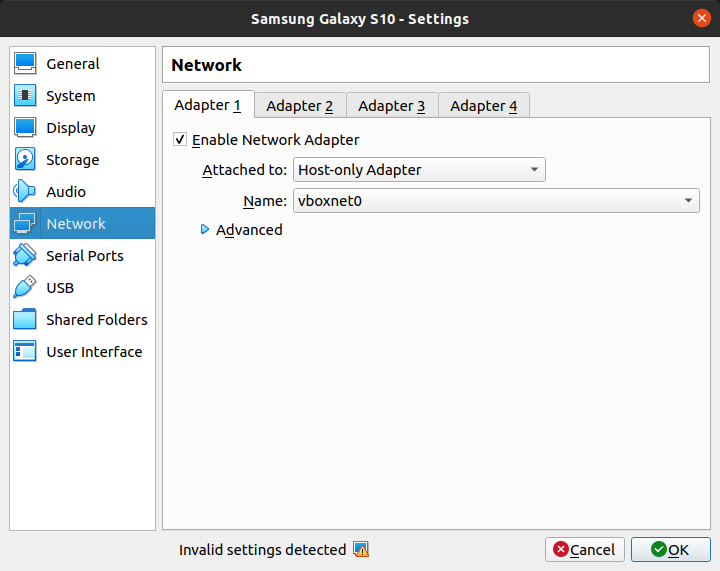Select the User Interface window icon
The height and width of the screenshot is (571, 720).
(x=25, y=352)
